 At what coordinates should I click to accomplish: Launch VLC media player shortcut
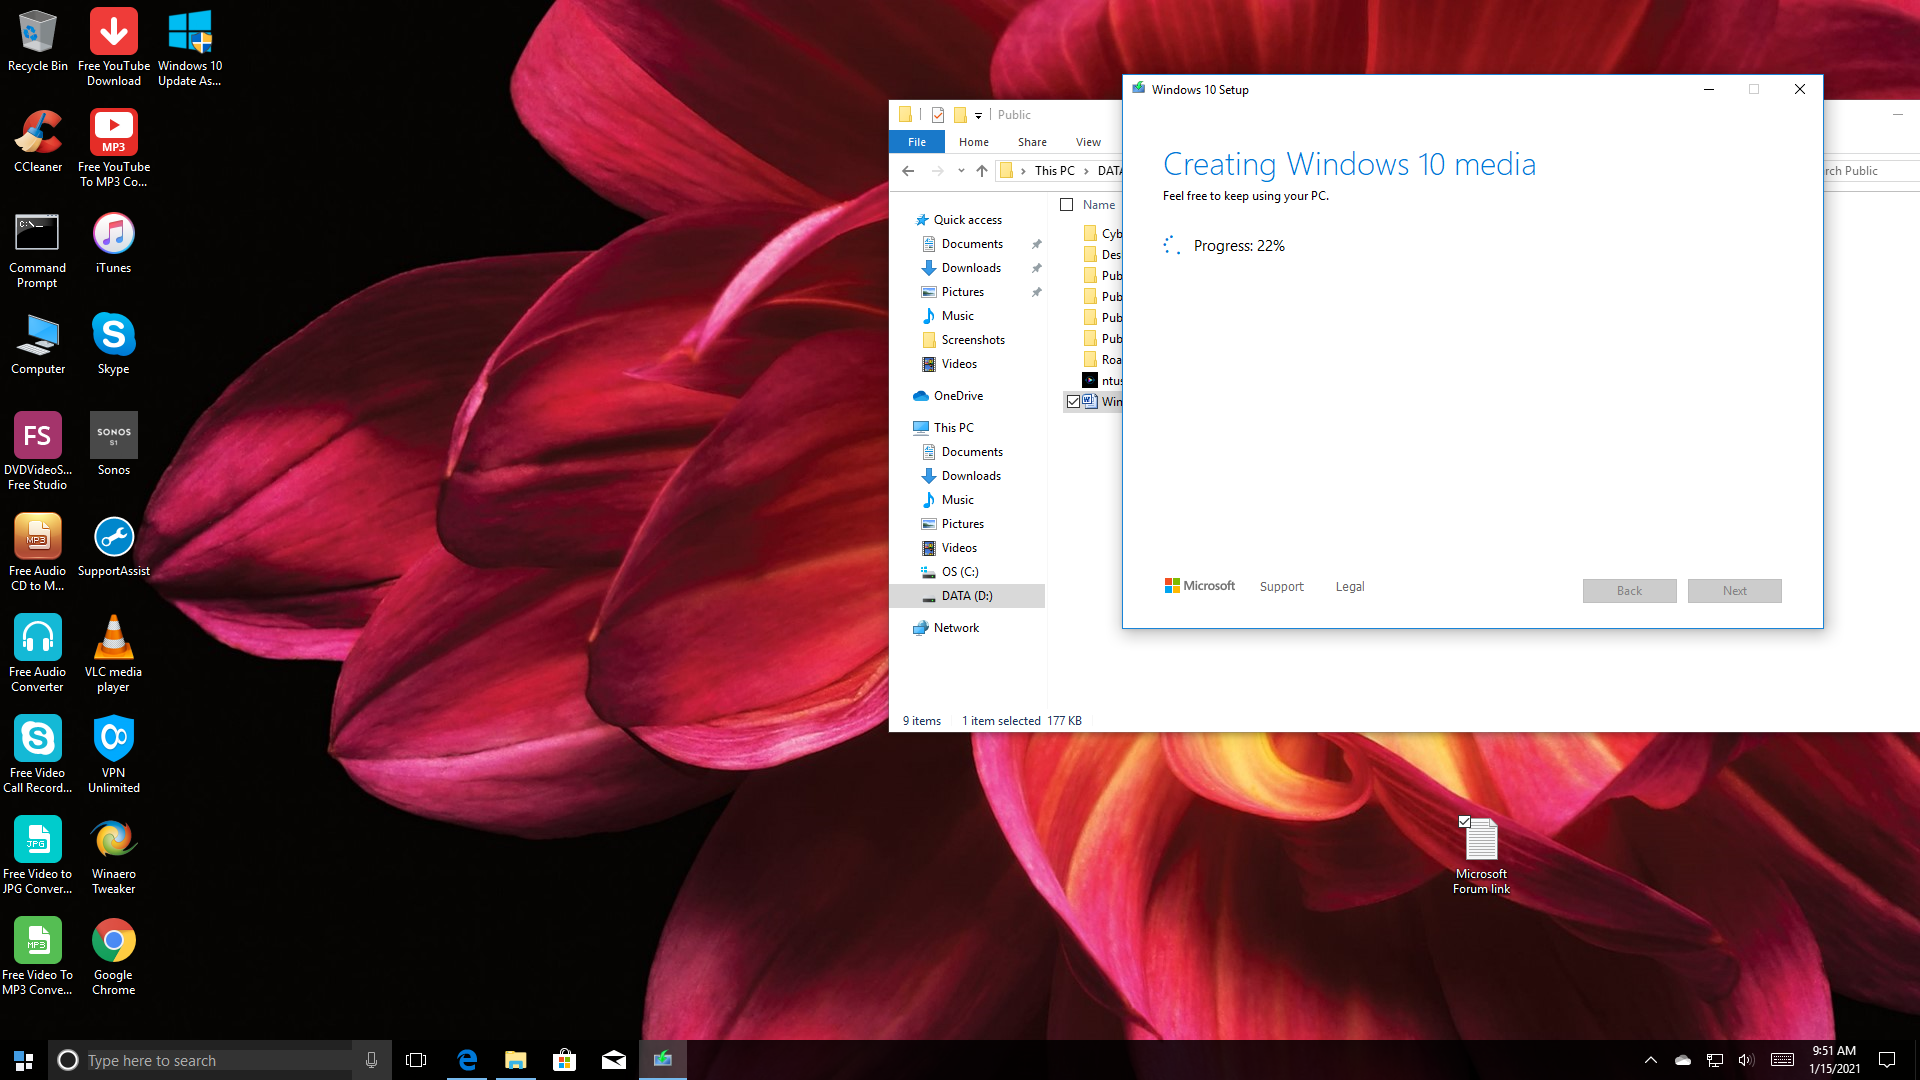coord(114,653)
